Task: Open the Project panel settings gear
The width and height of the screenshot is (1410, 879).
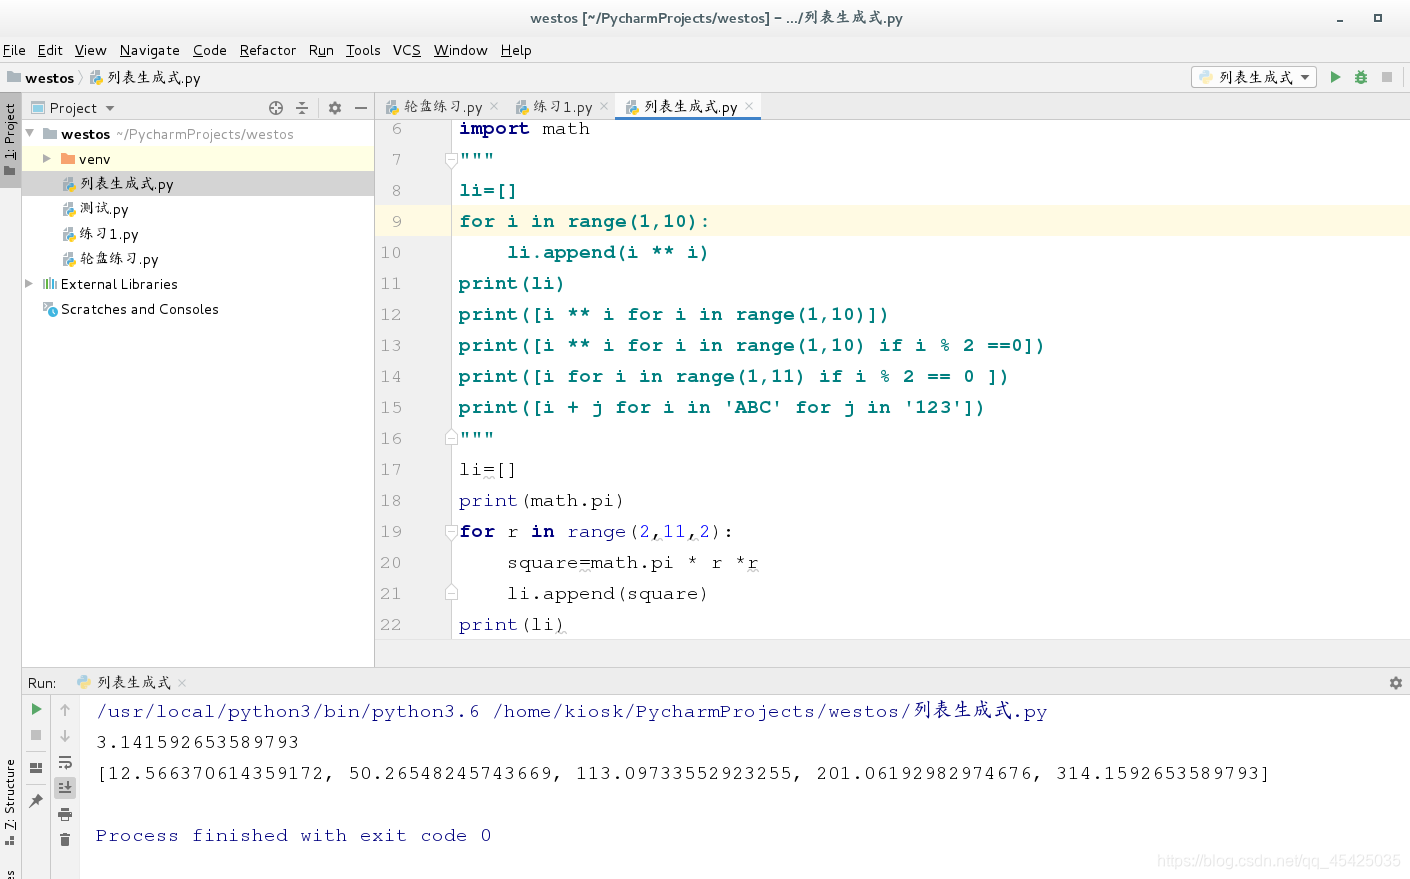Action: 335,108
